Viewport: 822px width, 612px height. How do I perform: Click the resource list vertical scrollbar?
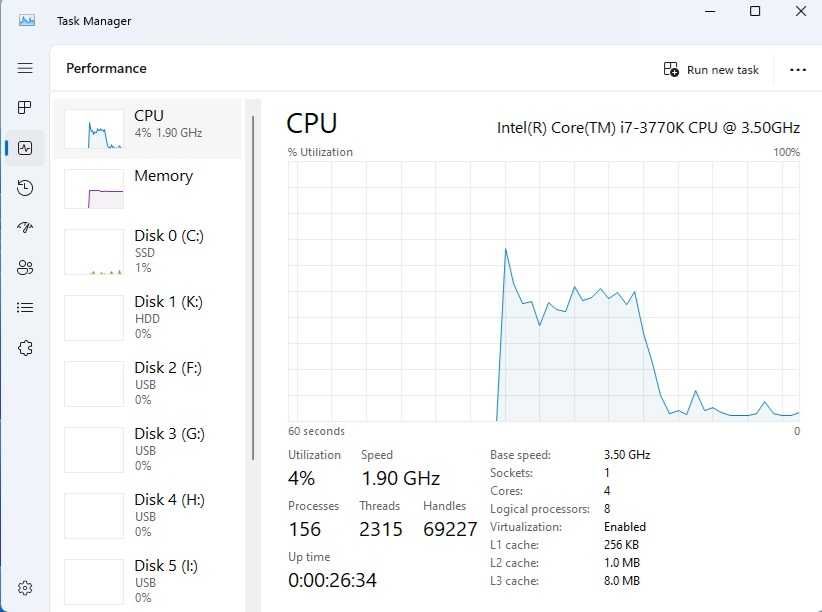tap(253, 288)
